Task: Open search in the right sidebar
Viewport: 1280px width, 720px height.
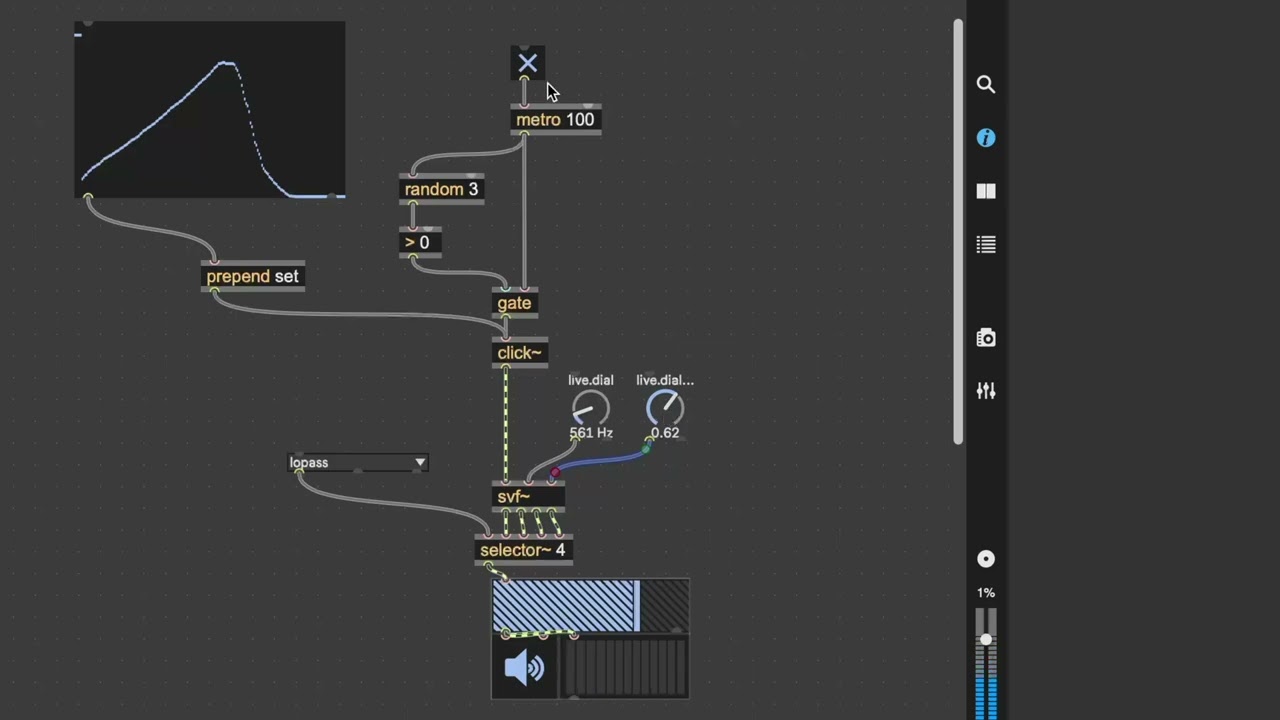Action: click(986, 85)
